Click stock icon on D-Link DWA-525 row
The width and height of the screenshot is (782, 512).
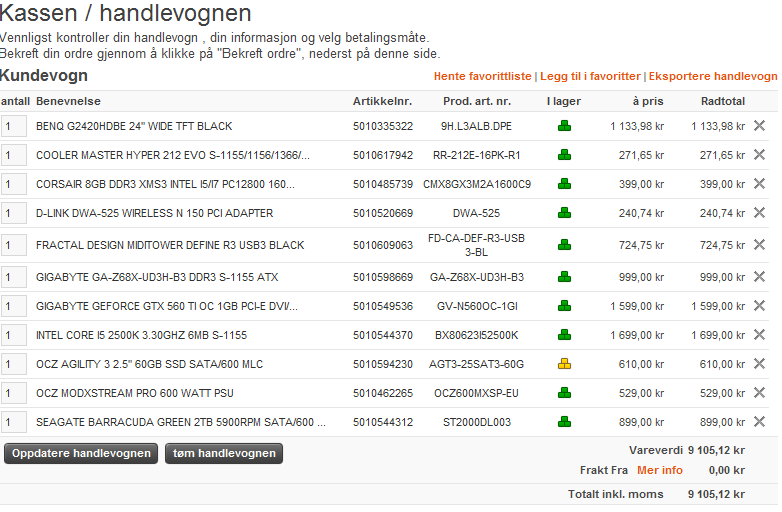tap(564, 212)
